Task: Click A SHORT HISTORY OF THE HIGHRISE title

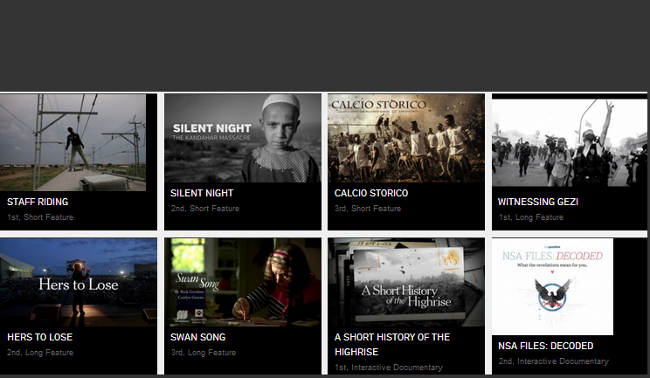Action: coord(392,344)
